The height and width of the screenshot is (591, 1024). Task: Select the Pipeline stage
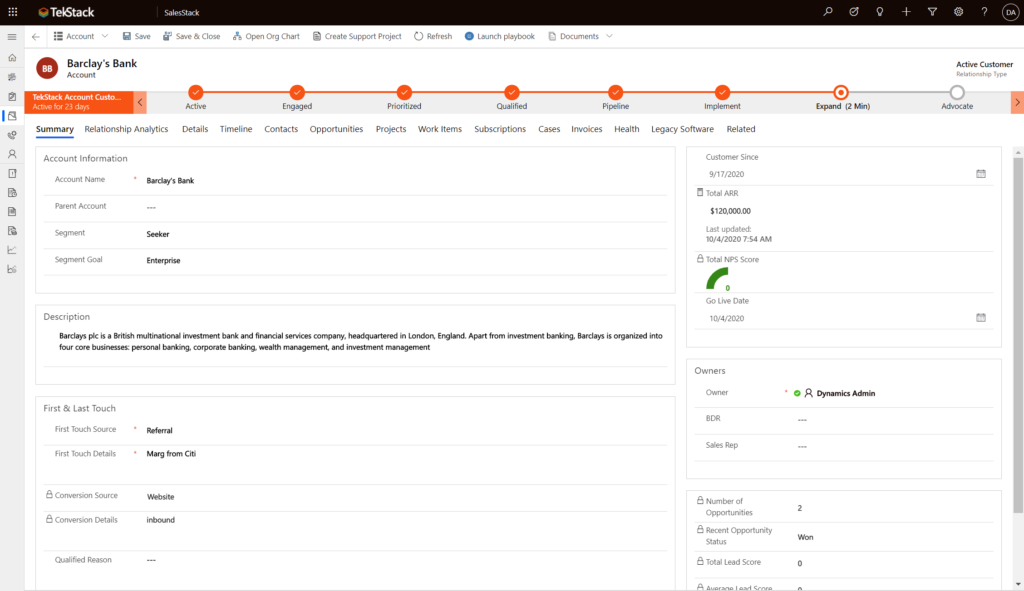(x=615, y=92)
